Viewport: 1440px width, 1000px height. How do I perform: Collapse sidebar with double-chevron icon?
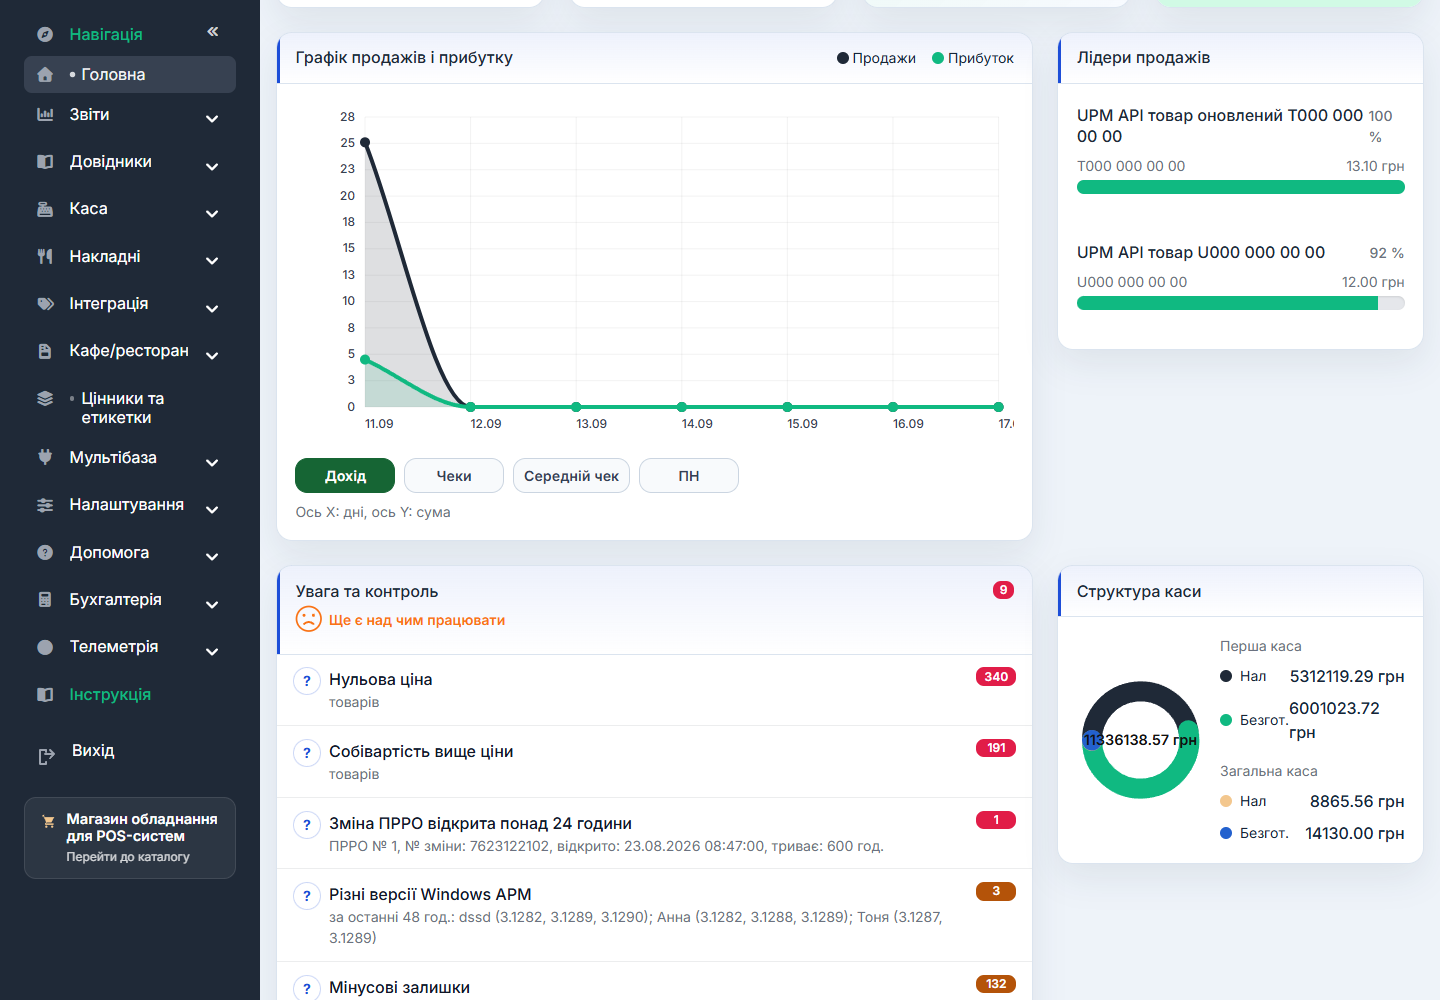click(x=213, y=32)
